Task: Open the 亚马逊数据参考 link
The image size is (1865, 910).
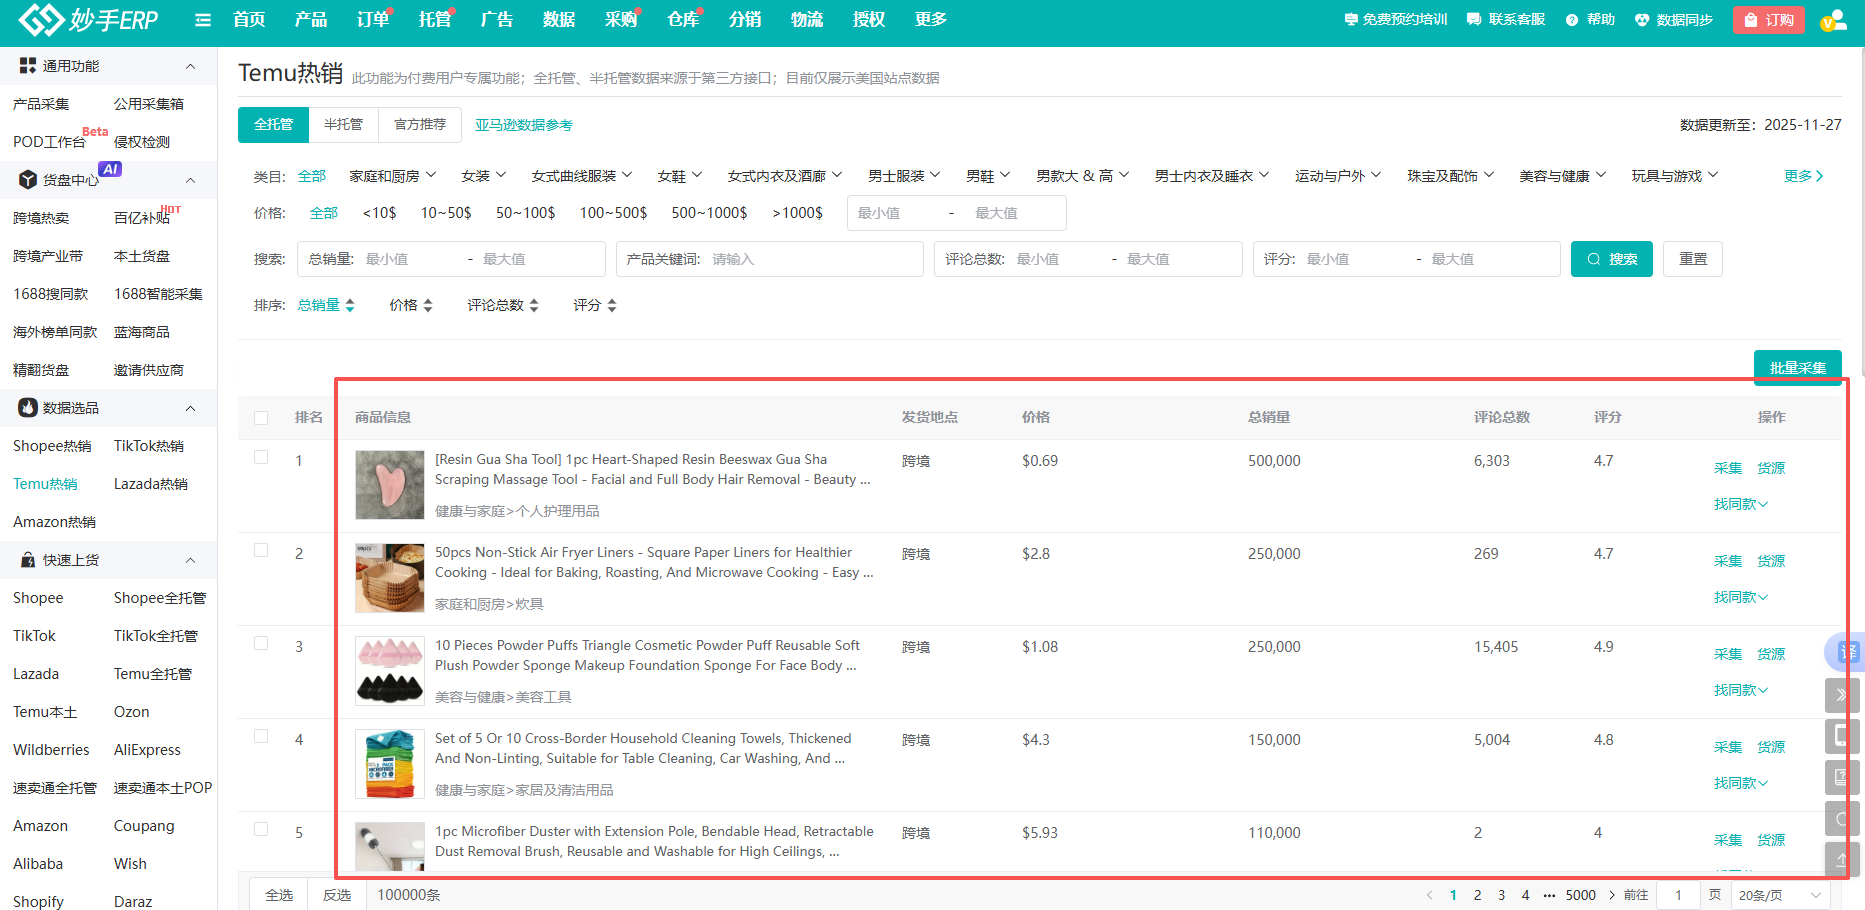Action: pos(523,125)
